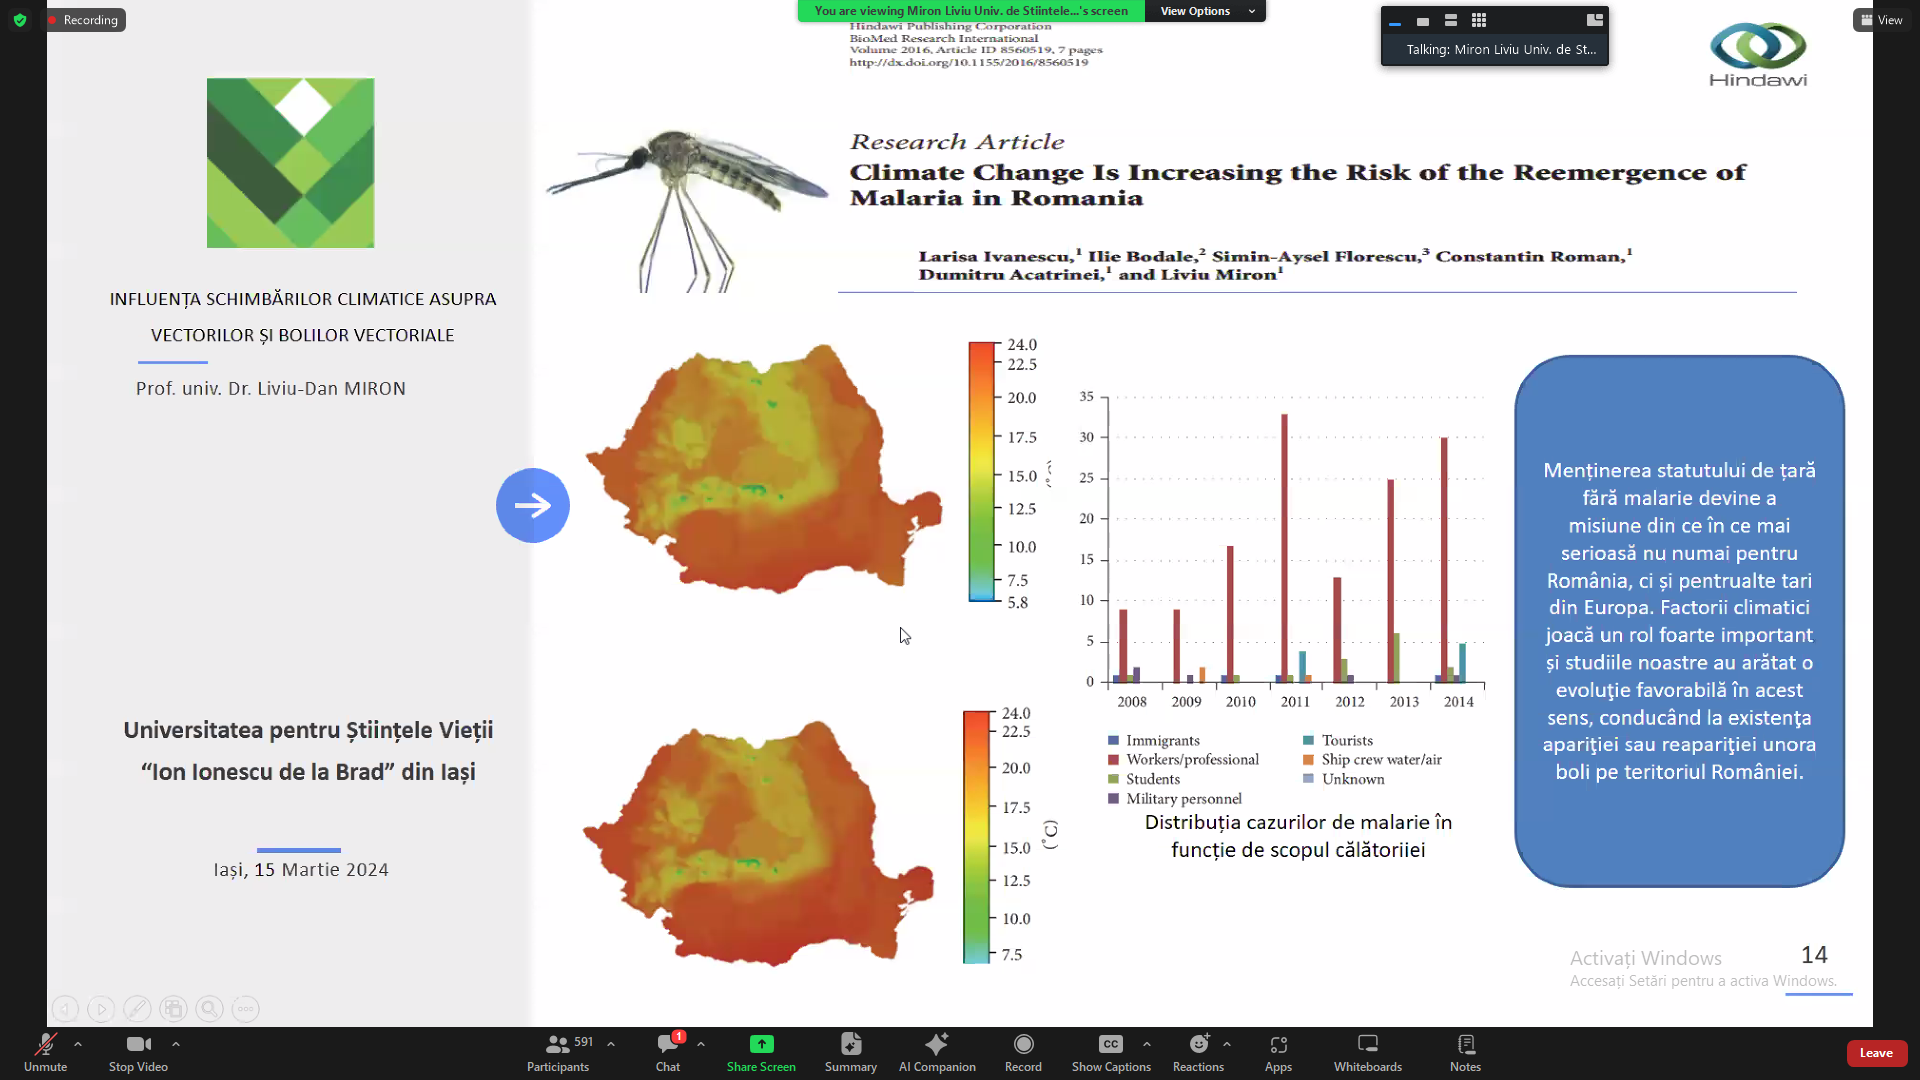This screenshot has height=1080, width=1920.
Task: Open meeting Summary
Action: tap(850, 1051)
